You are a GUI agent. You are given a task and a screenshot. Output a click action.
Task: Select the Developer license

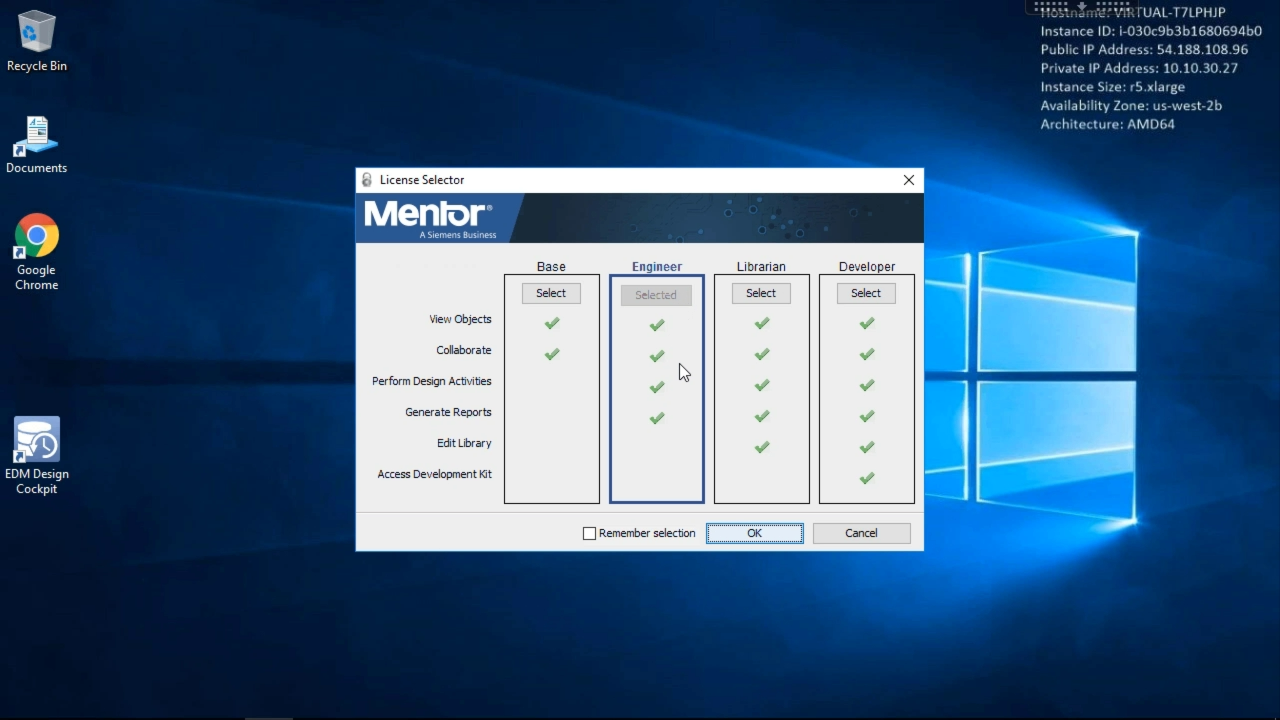pos(866,293)
